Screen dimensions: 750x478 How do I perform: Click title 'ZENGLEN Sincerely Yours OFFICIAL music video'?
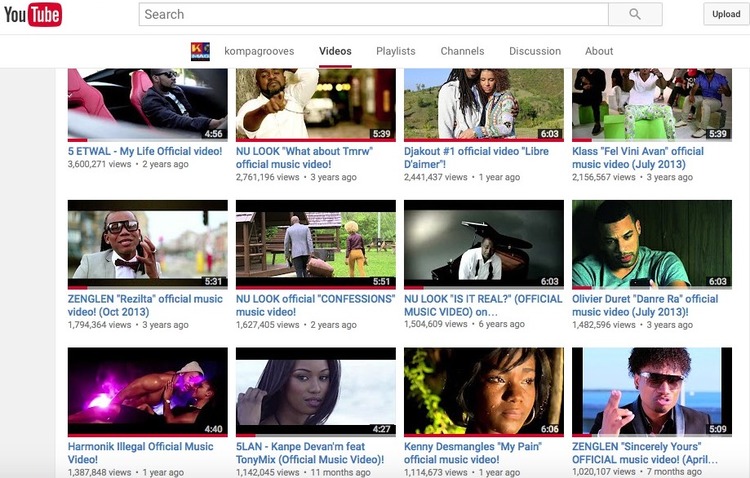pos(645,453)
